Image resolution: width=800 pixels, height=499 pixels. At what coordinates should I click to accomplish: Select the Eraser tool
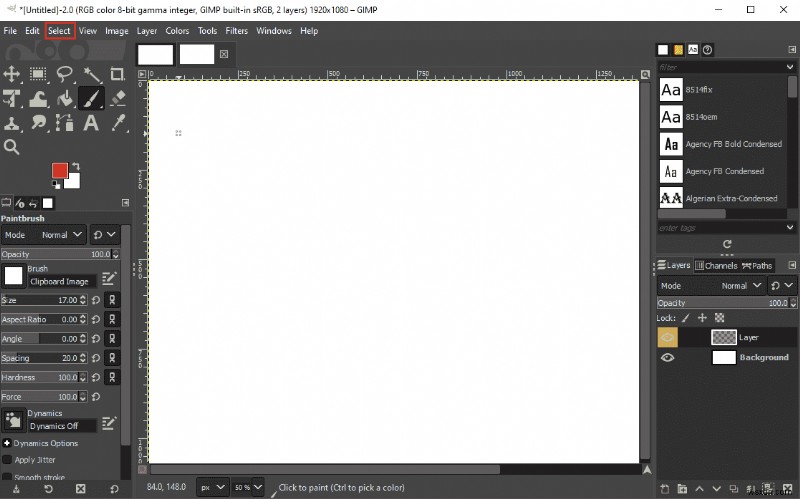[x=118, y=98]
